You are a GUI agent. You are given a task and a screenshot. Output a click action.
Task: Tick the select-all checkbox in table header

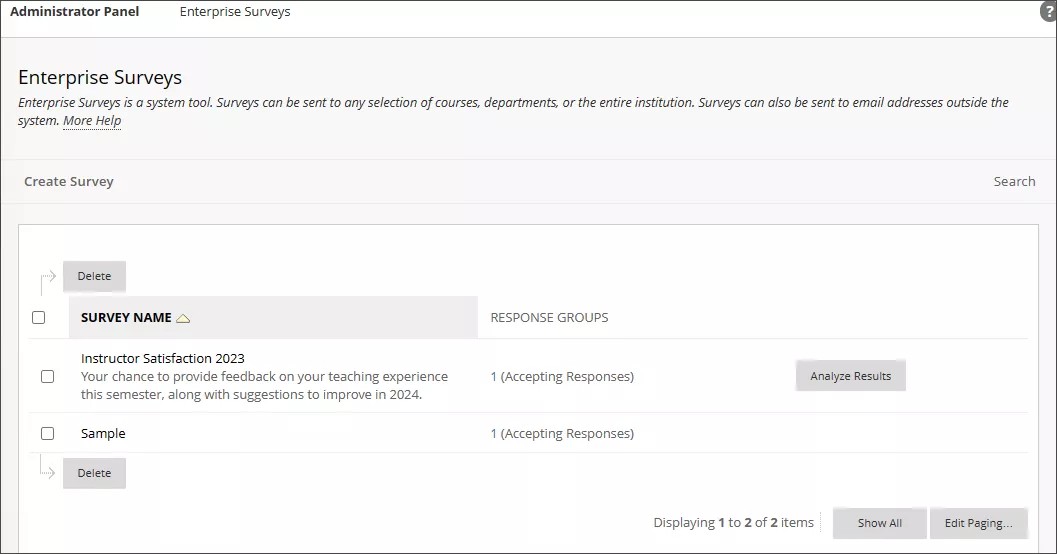click(39, 318)
